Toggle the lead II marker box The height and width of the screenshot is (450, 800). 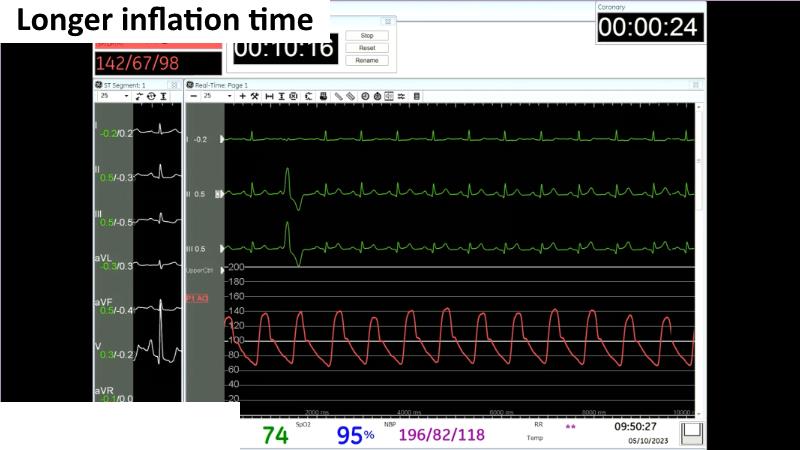[219, 194]
